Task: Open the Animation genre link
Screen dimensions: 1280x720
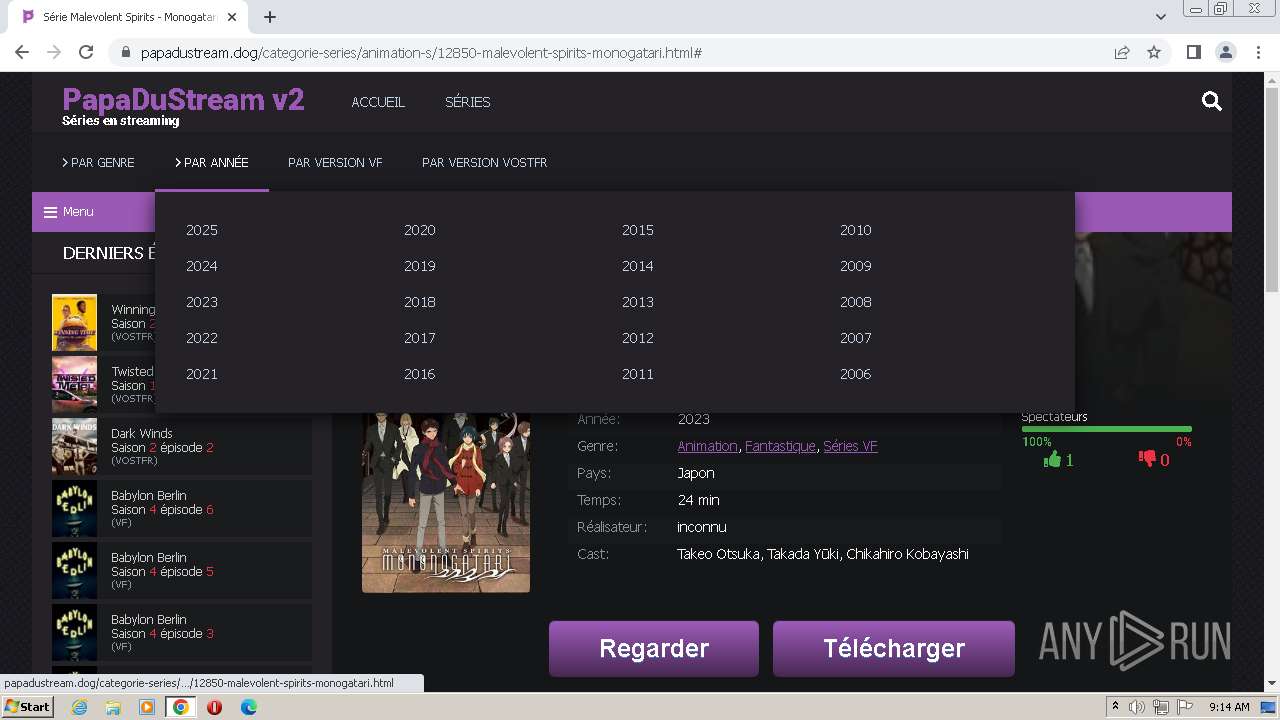Action: pyautogui.click(x=707, y=446)
